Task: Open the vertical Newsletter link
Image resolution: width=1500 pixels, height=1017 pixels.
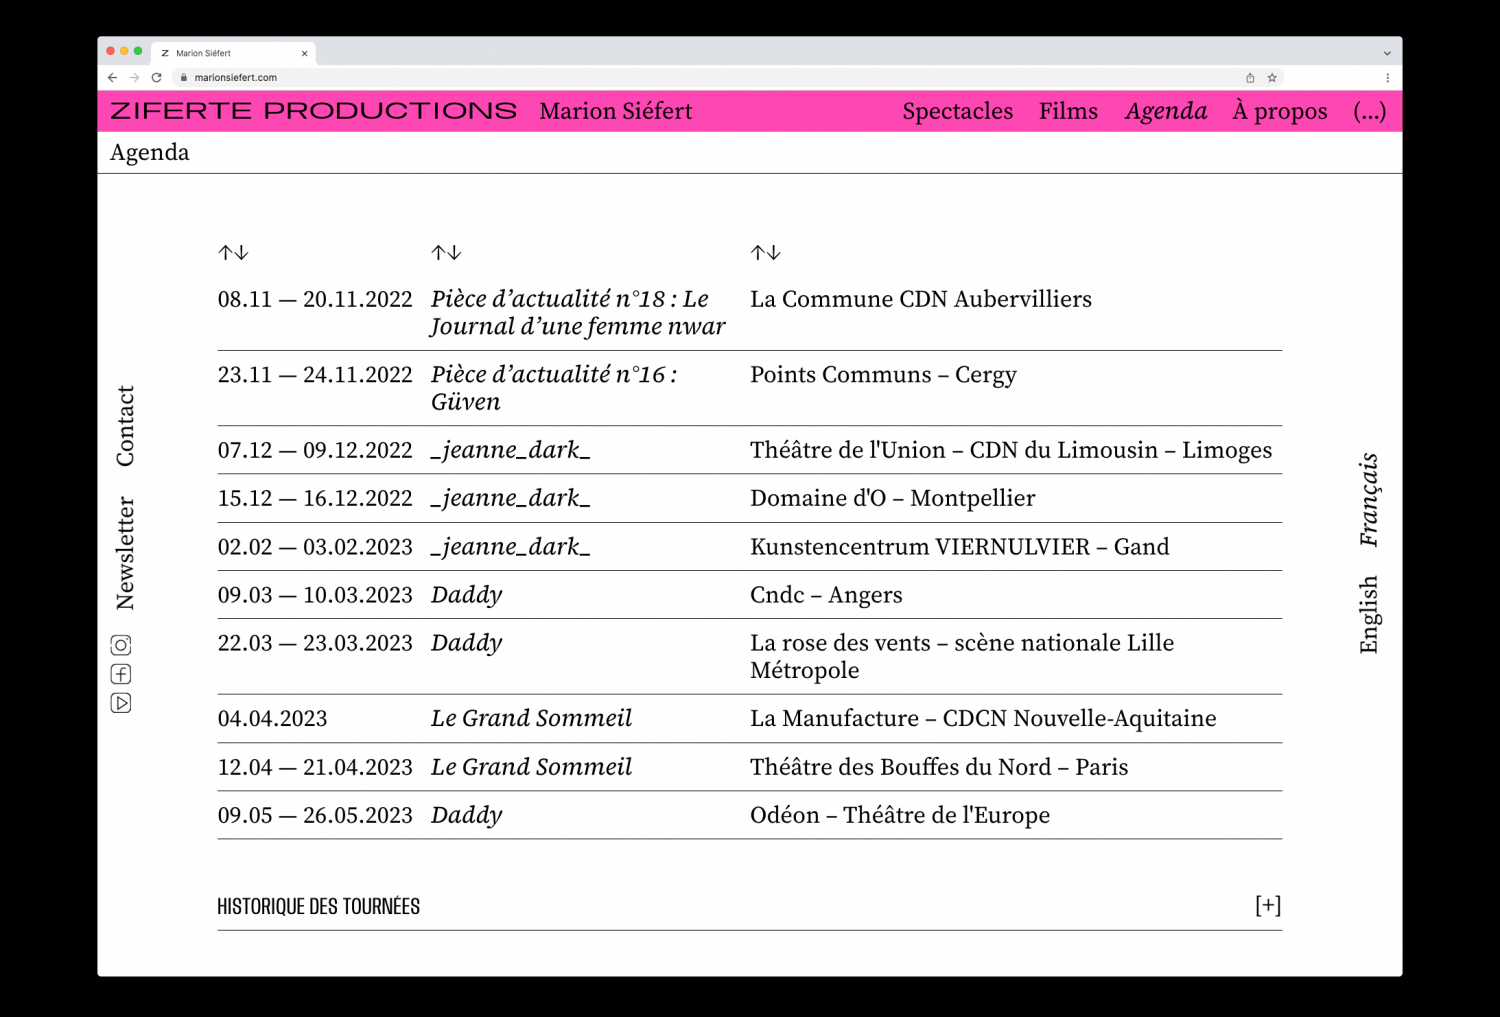Action: pyautogui.click(x=125, y=553)
